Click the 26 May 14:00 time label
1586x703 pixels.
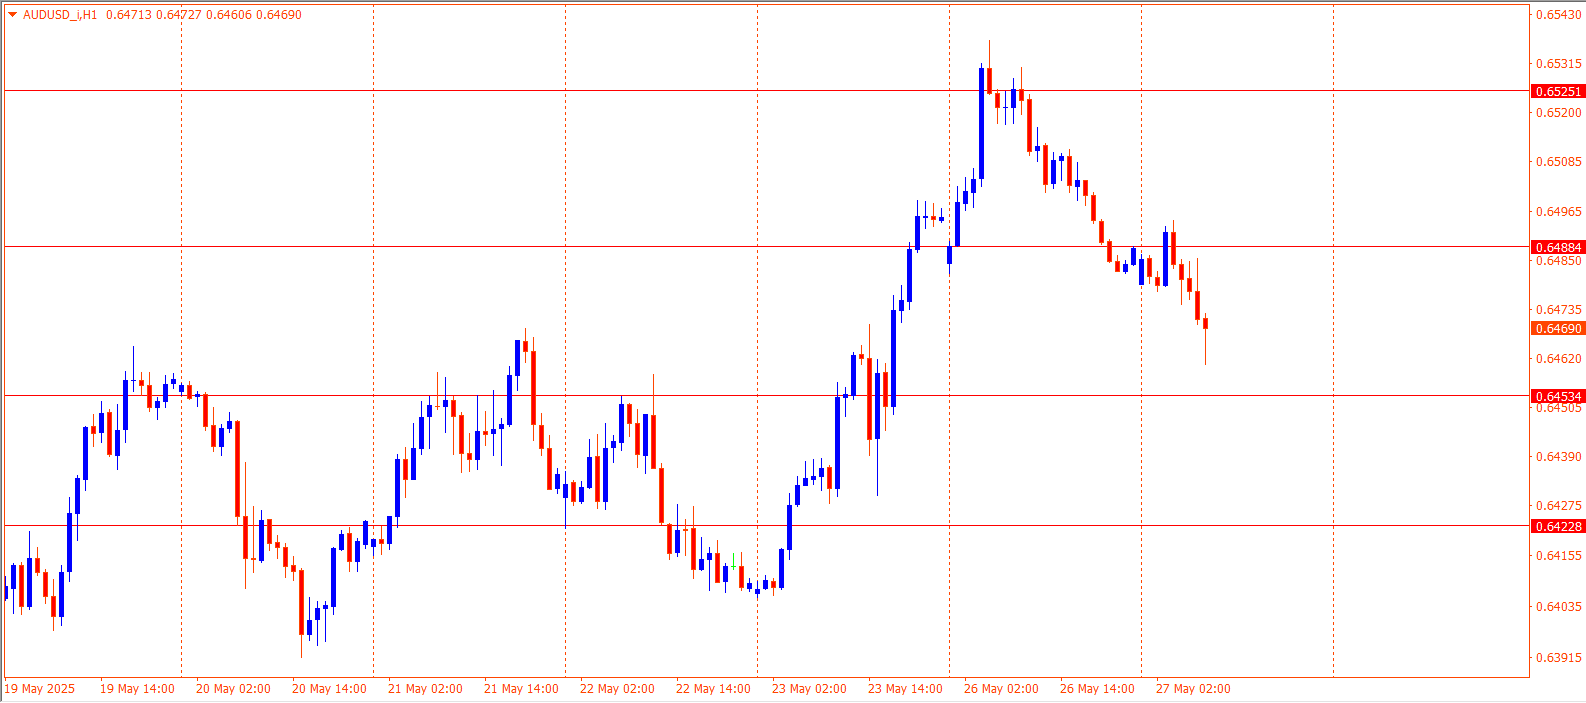[x=1097, y=689]
